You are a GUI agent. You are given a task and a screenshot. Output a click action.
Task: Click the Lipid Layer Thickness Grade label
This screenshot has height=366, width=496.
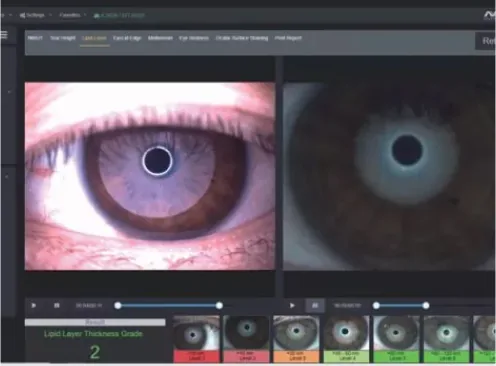click(x=93, y=334)
